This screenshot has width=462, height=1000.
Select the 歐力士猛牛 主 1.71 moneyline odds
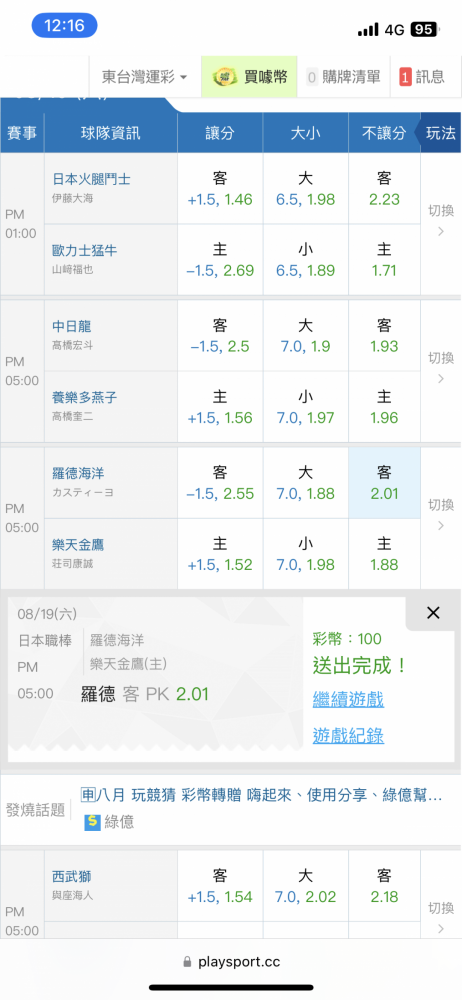point(384,260)
